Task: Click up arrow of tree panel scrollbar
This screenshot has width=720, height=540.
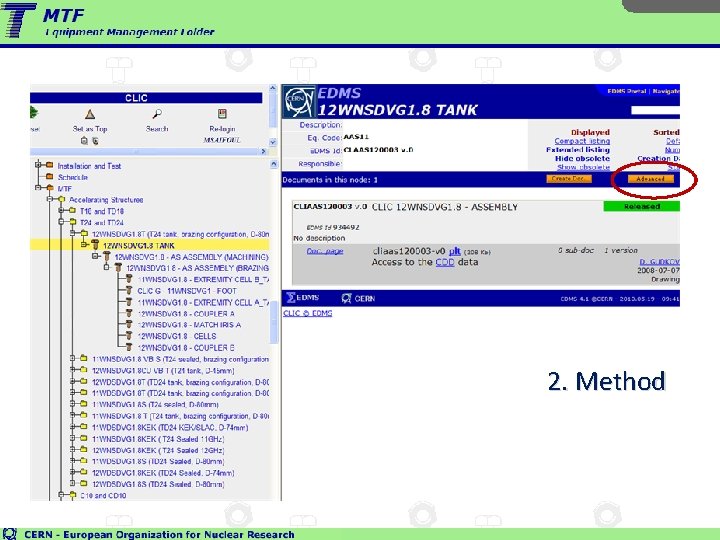Action: click(274, 164)
